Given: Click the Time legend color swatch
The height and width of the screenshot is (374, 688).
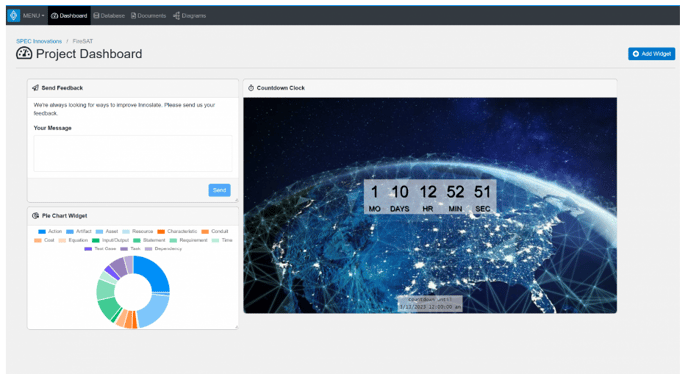Looking at the screenshot, I should [x=215, y=240].
